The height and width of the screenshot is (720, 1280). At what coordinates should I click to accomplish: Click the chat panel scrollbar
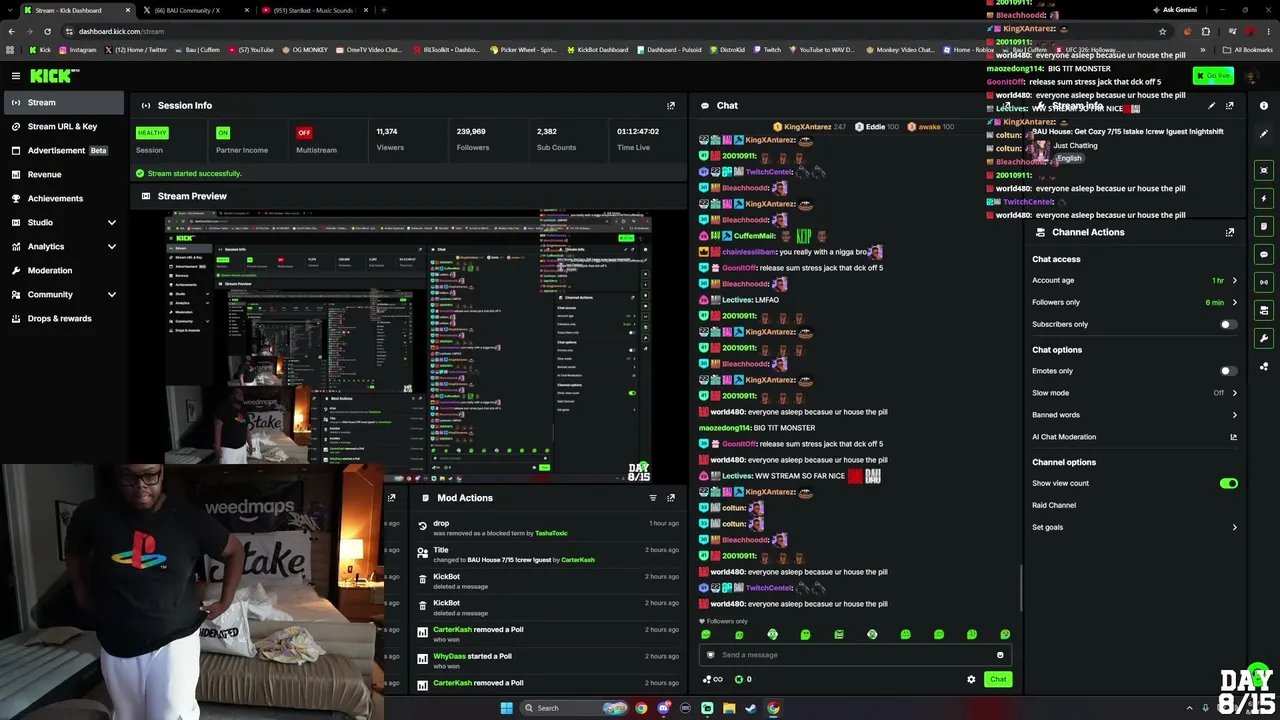pos(1020,587)
